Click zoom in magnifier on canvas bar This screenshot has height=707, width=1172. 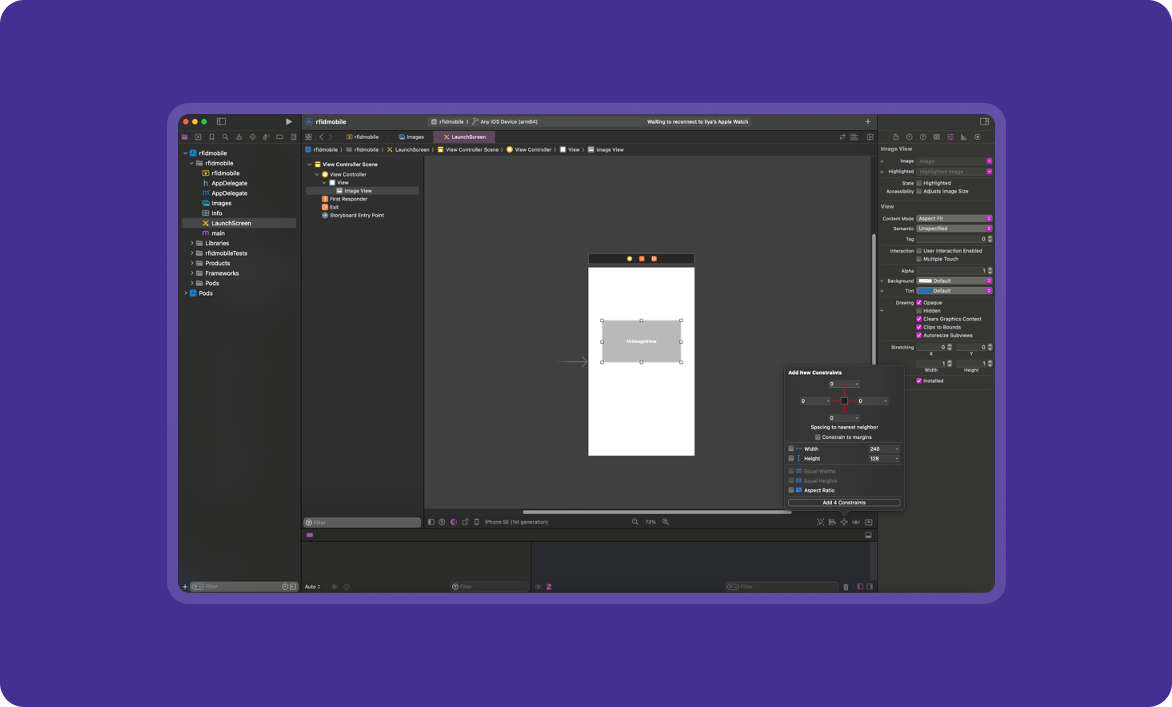tap(665, 522)
